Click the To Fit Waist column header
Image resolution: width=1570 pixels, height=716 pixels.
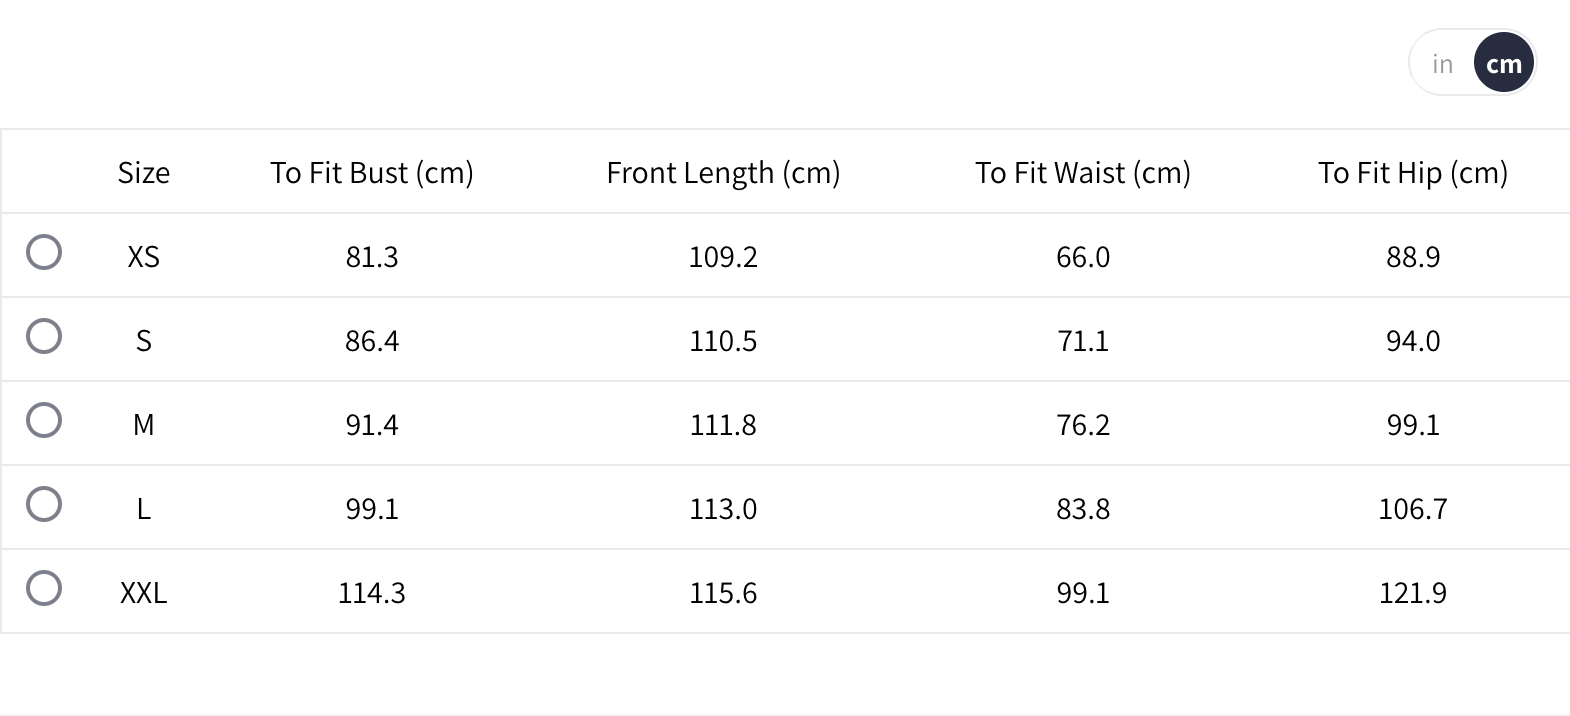(1083, 173)
